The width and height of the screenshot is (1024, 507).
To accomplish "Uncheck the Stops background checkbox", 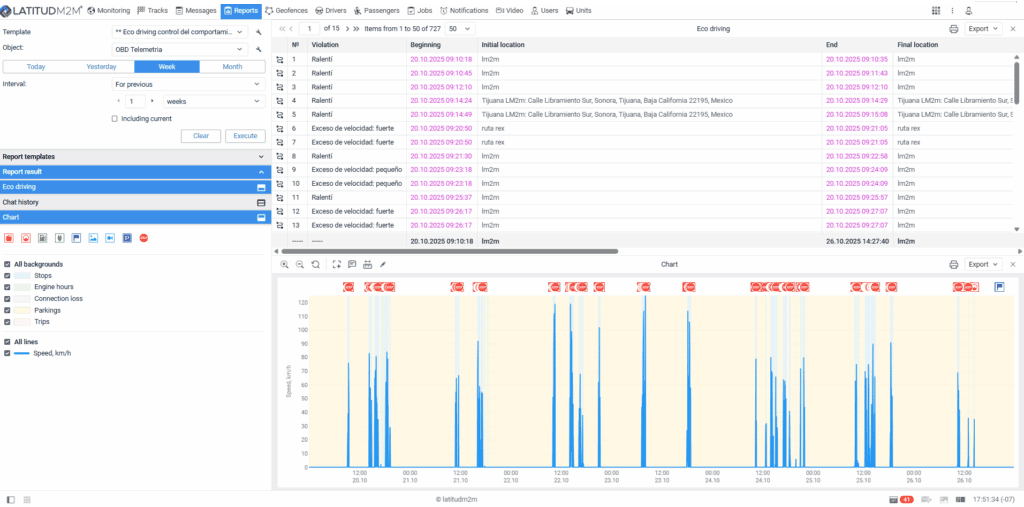I will click(x=8, y=275).
